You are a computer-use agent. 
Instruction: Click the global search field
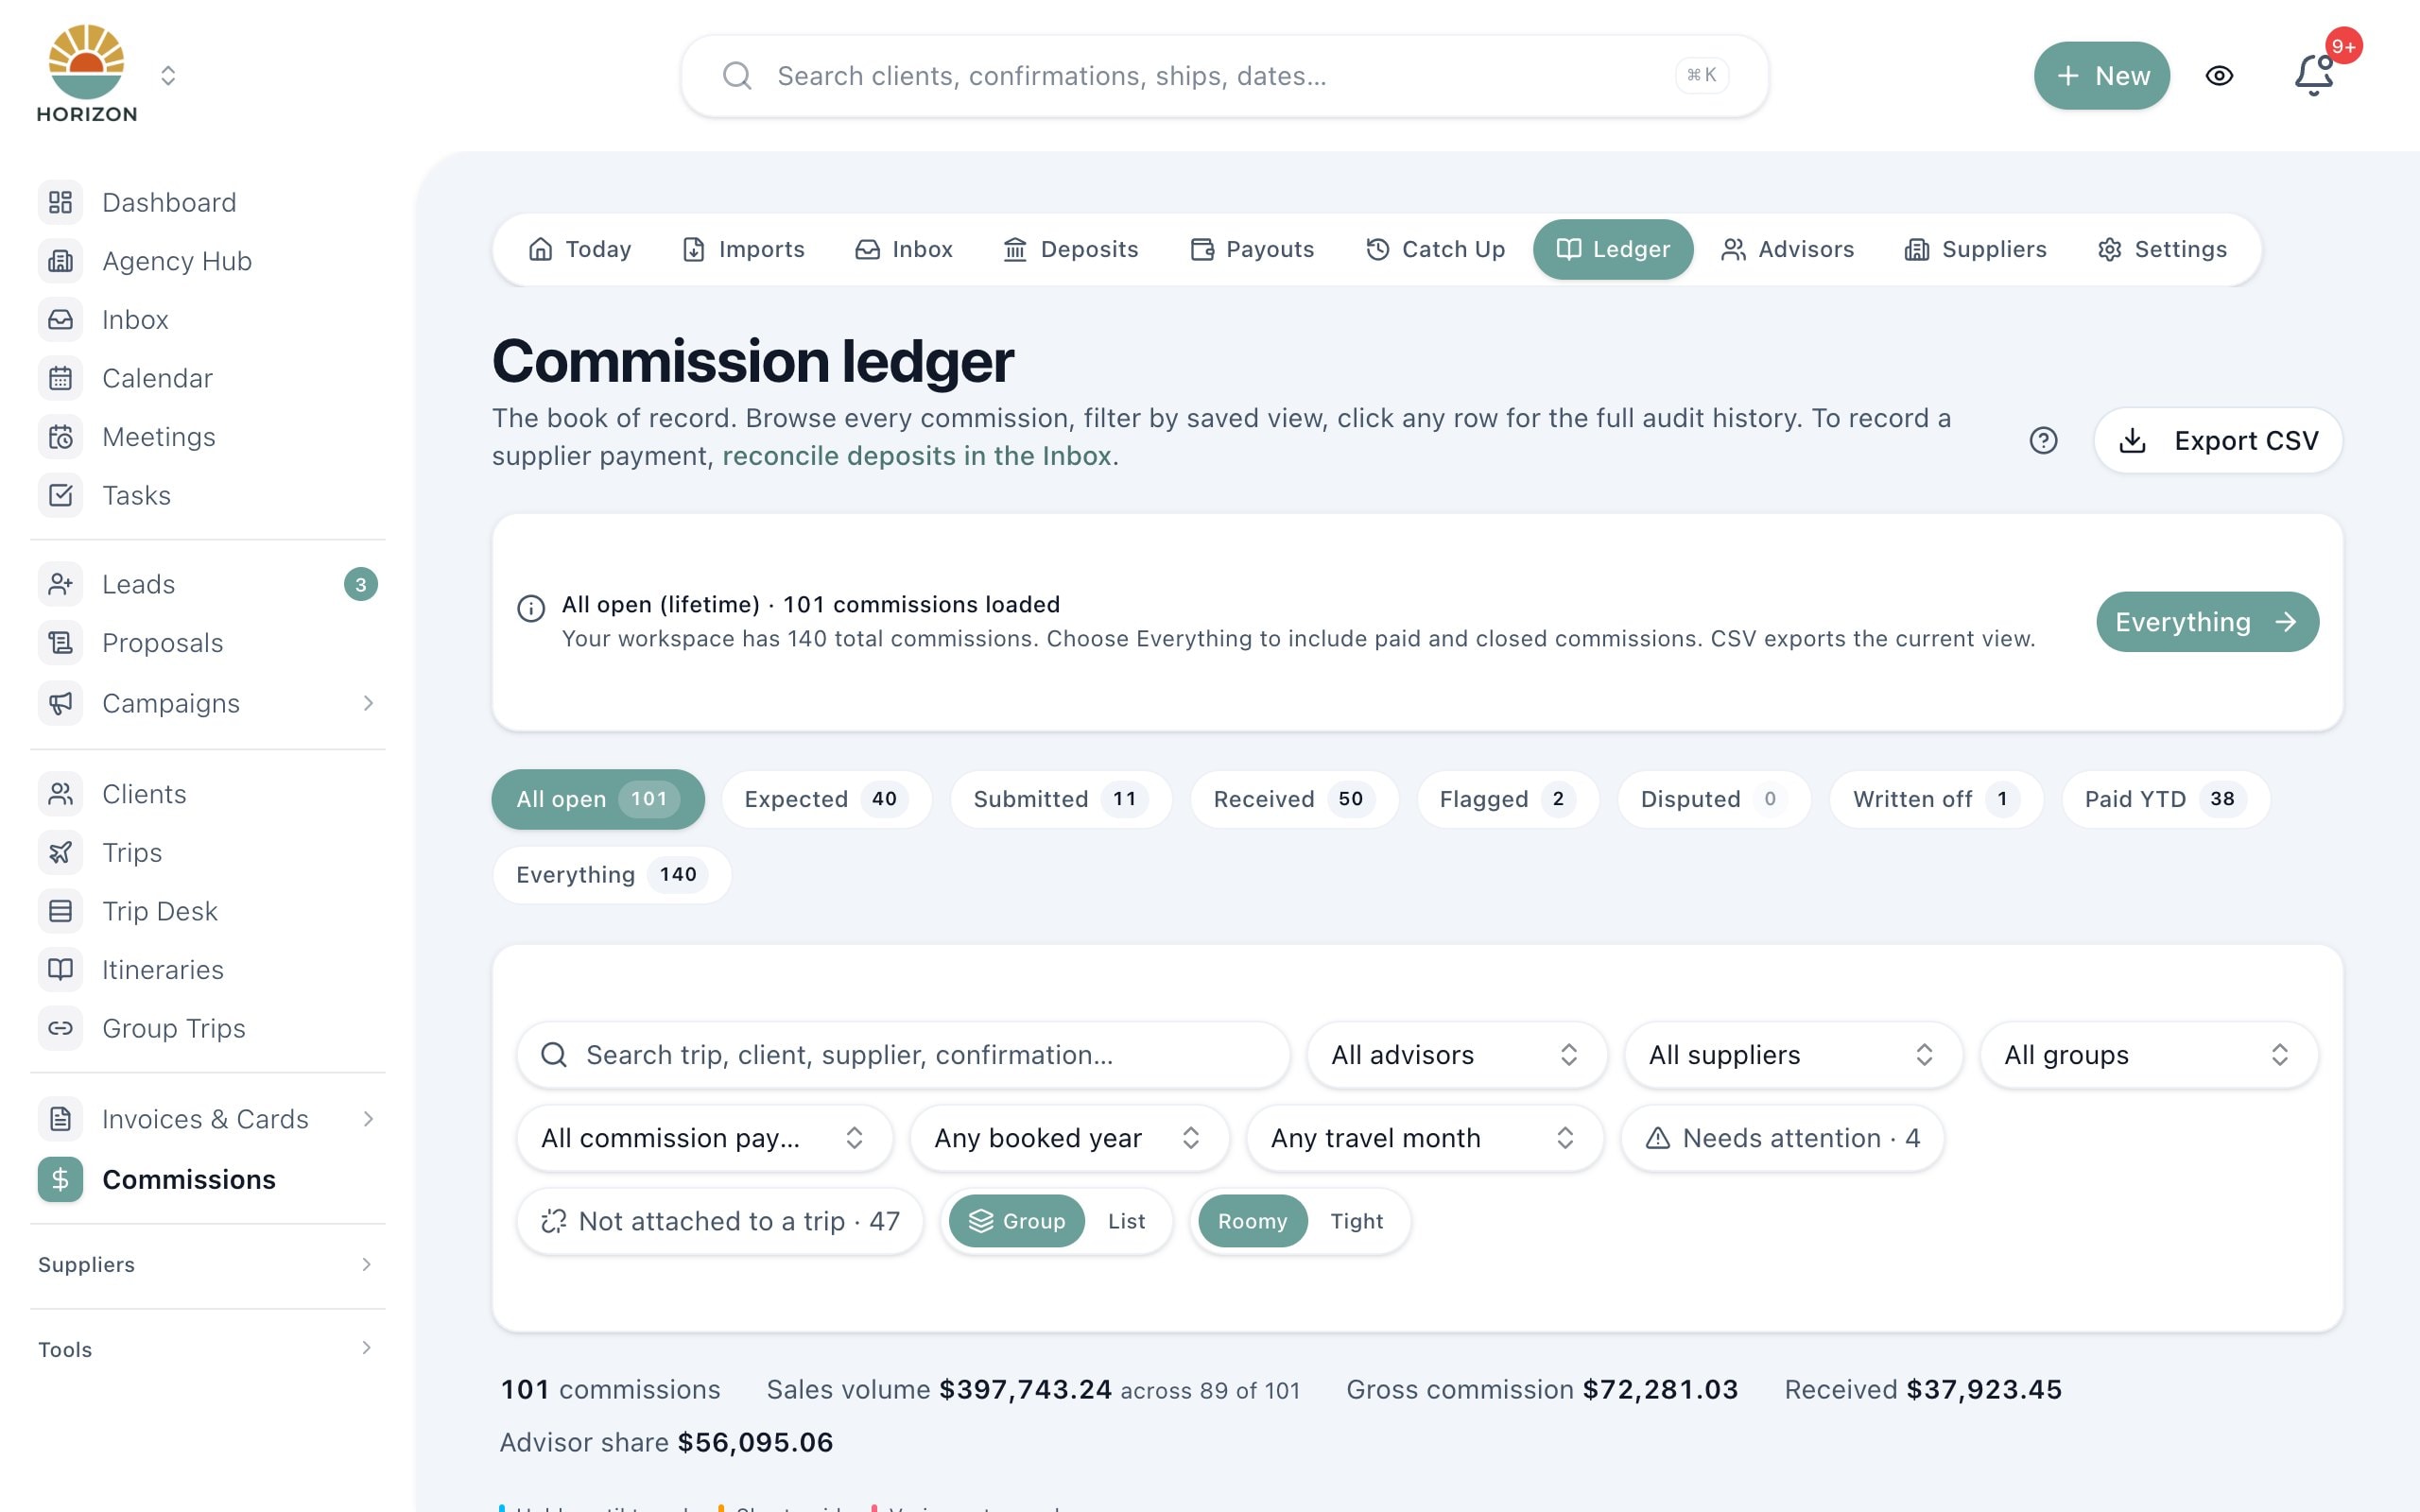pyautogui.click(x=1225, y=76)
